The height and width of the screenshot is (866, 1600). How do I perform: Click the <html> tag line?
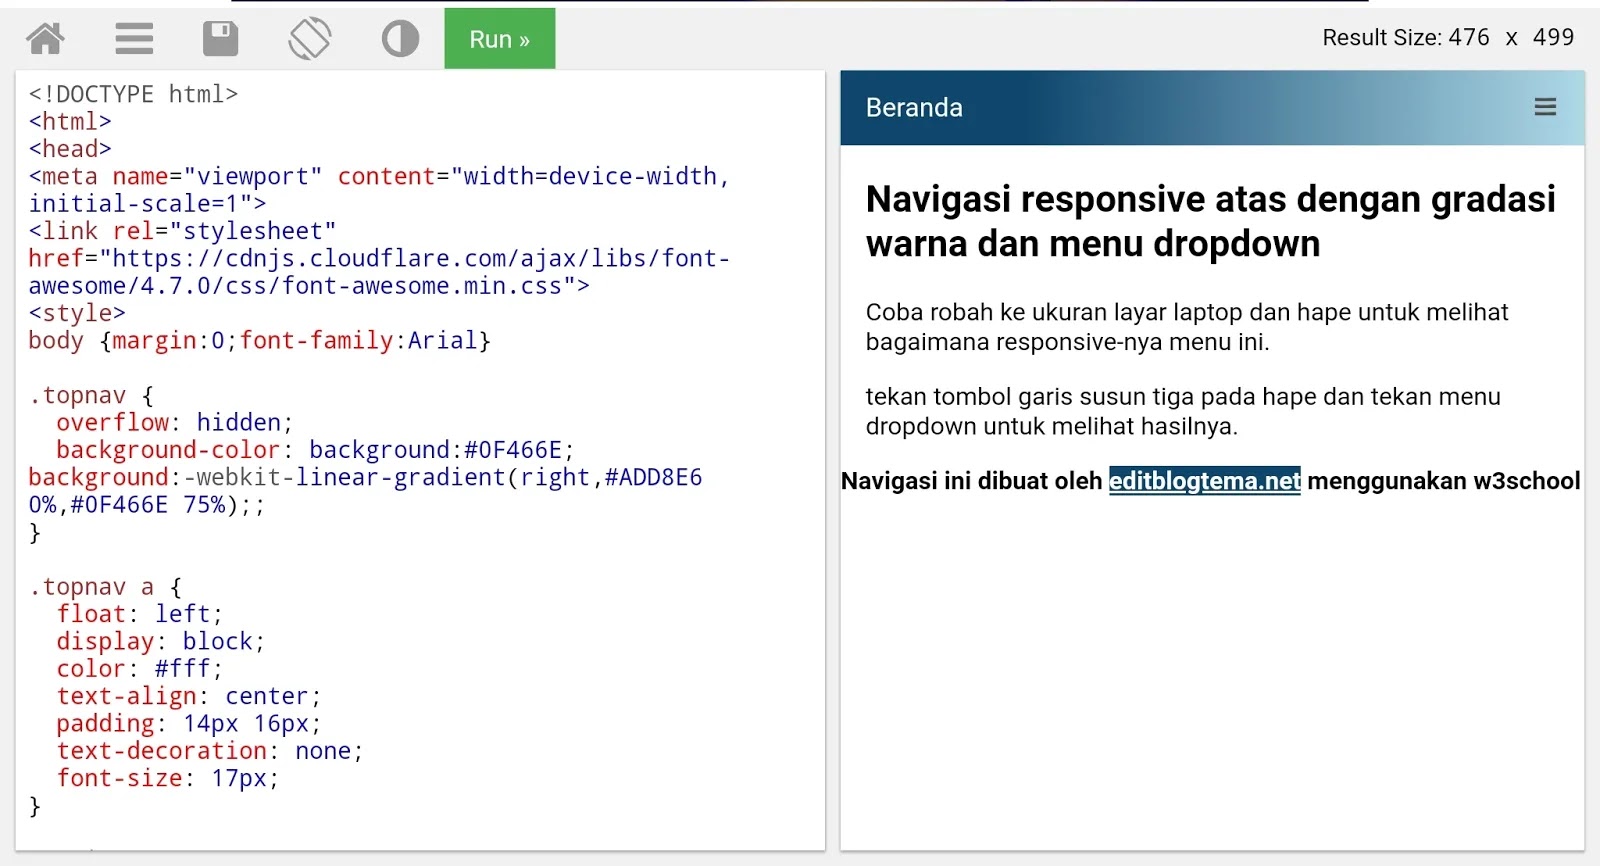point(70,122)
